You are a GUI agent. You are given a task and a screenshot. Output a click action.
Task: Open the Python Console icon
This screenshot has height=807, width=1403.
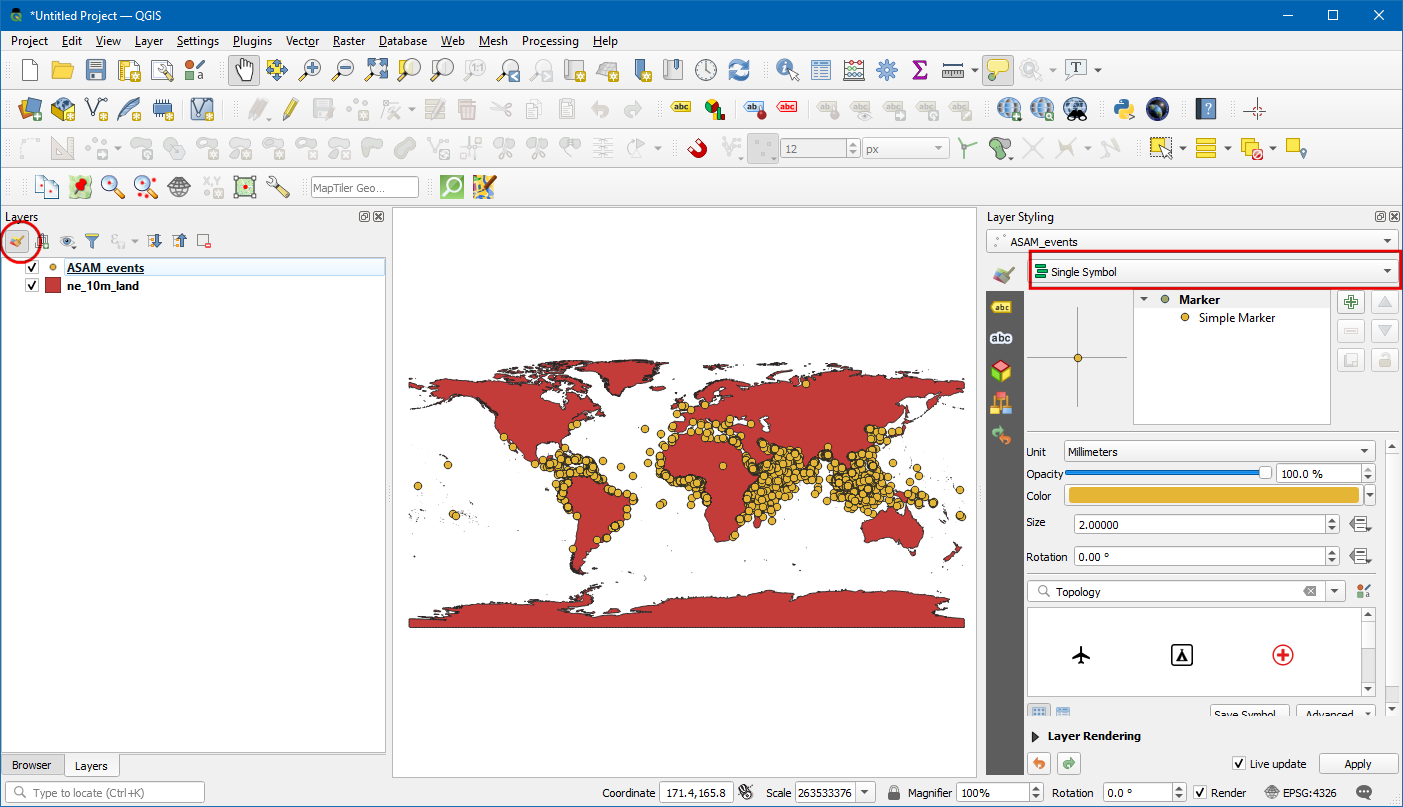pyautogui.click(x=1124, y=108)
